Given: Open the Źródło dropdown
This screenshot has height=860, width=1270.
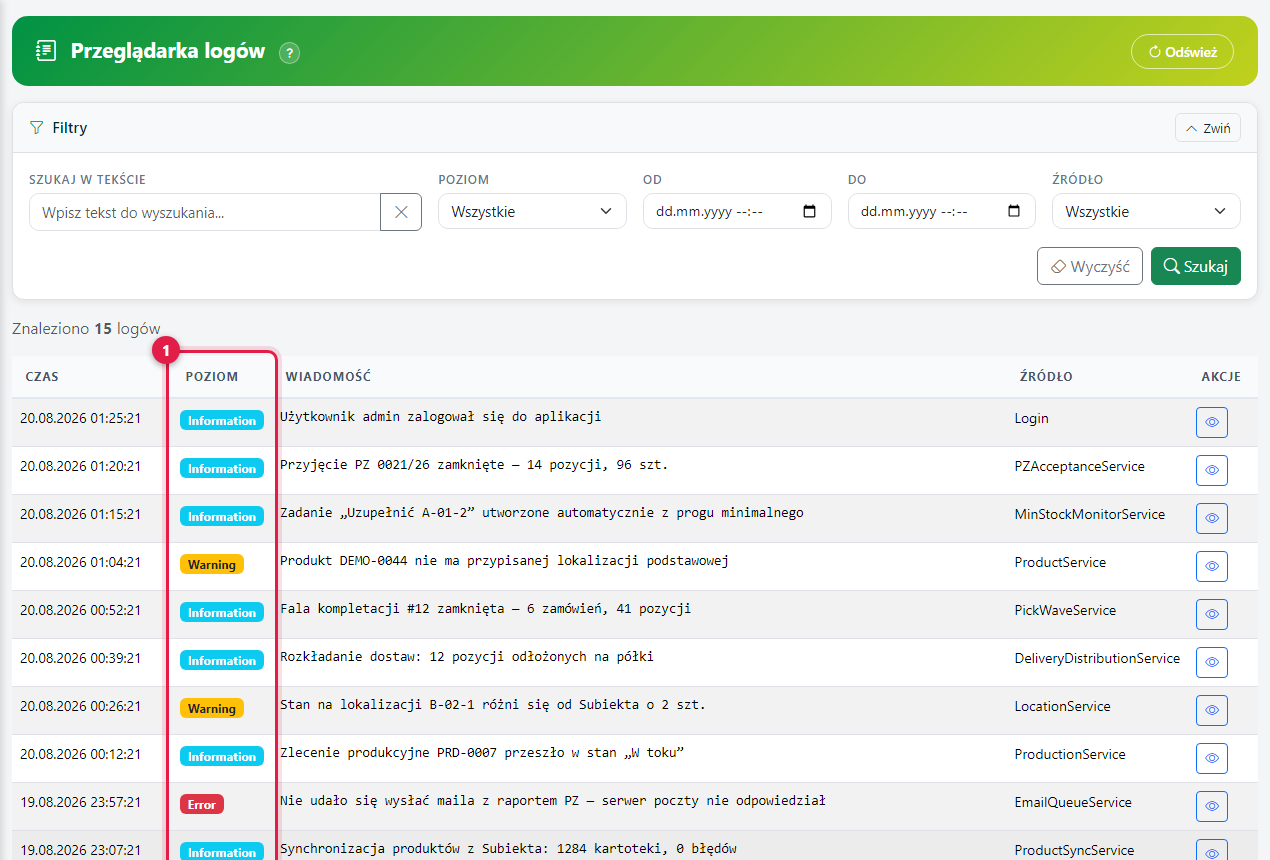Looking at the screenshot, I should click(x=1146, y=212).
